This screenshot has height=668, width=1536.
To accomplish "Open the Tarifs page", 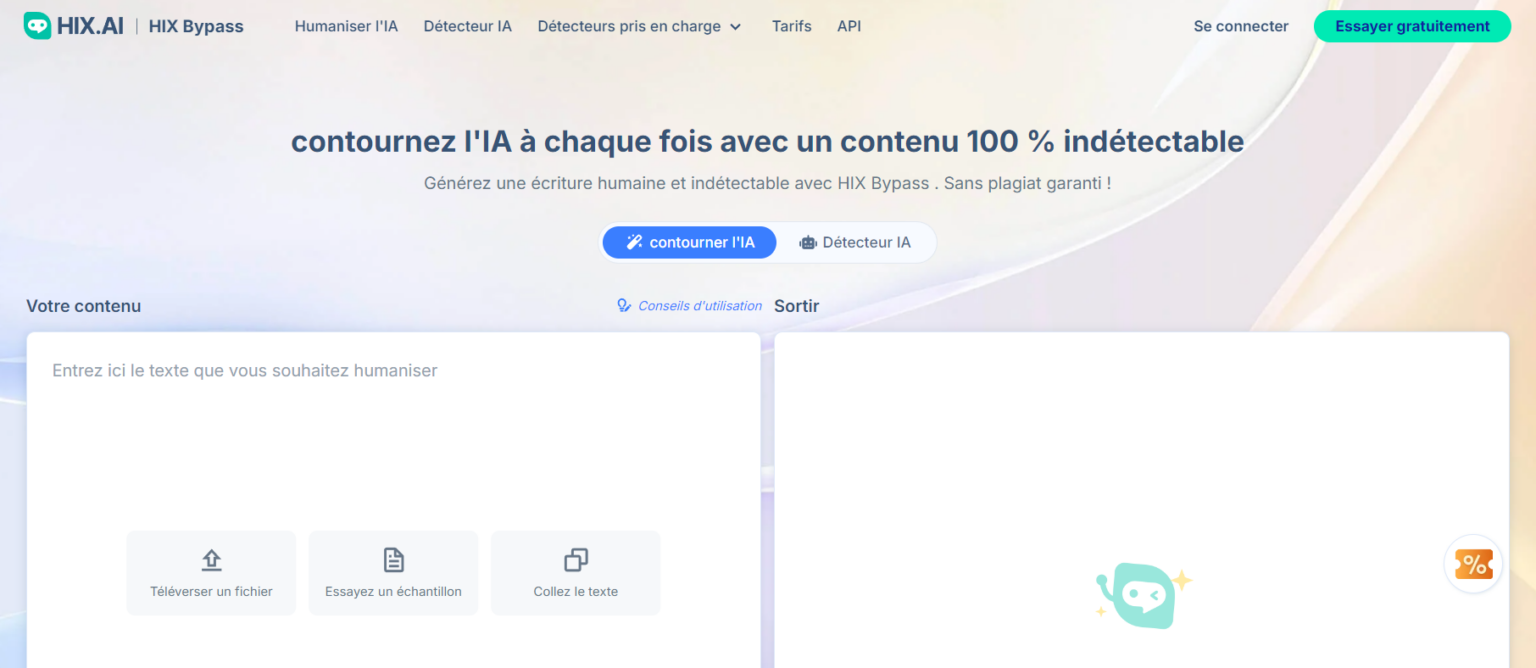I will pos(791,27).
